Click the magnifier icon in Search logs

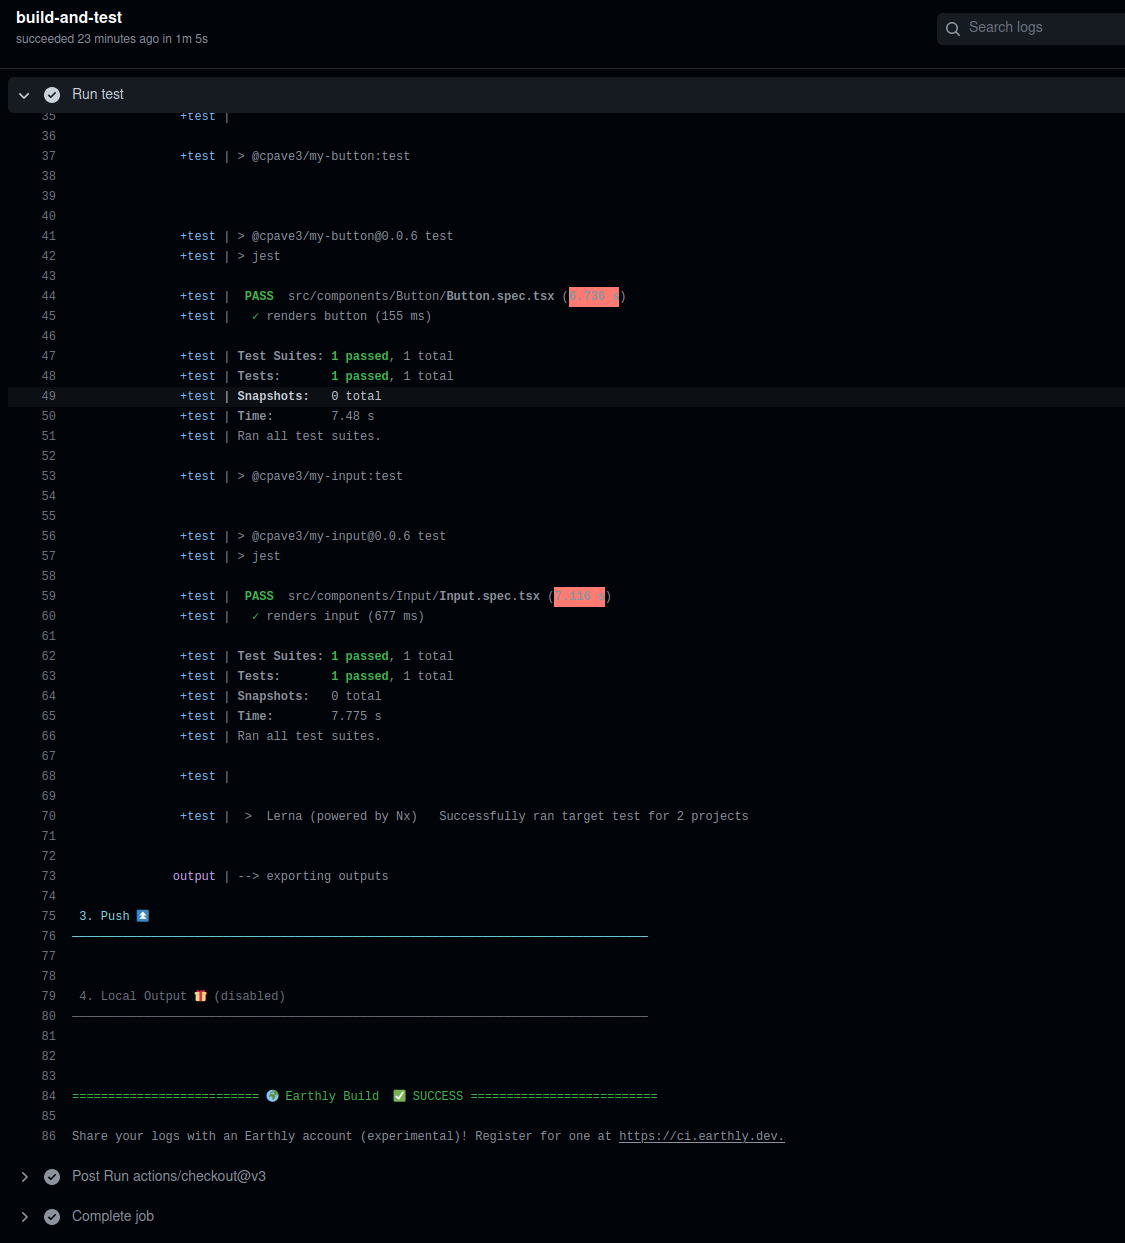tap(953, 29)
